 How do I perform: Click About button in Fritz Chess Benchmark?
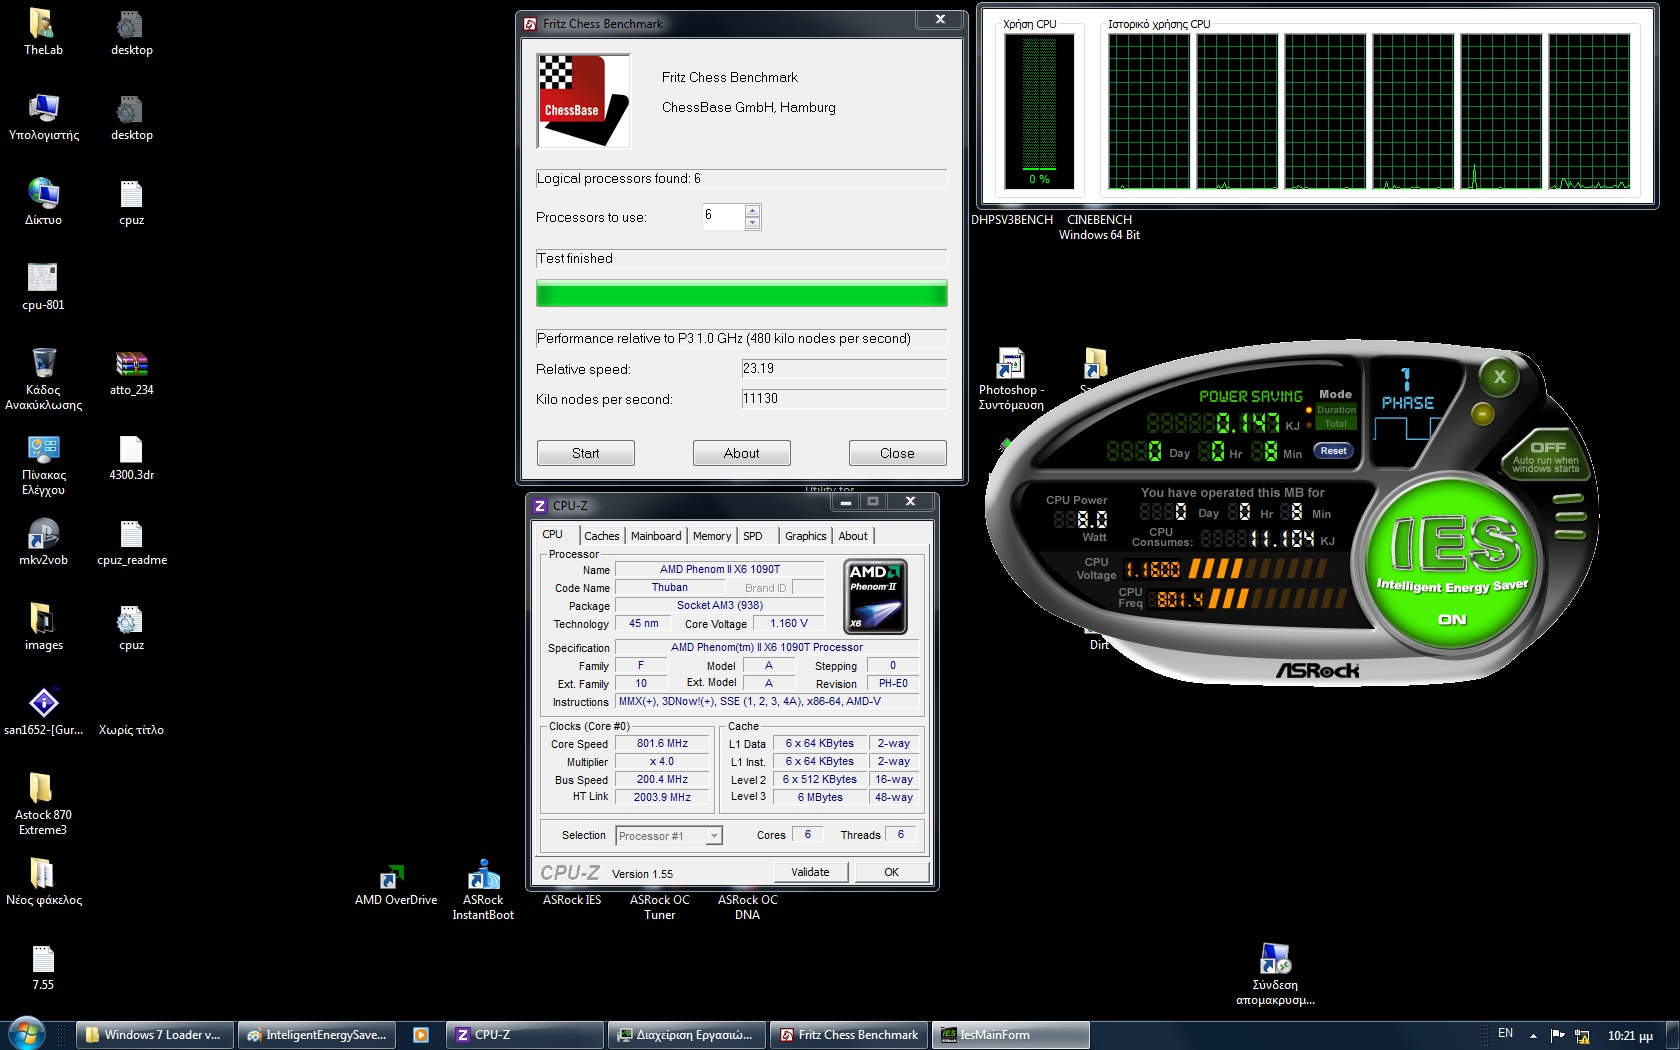point(742,453)
